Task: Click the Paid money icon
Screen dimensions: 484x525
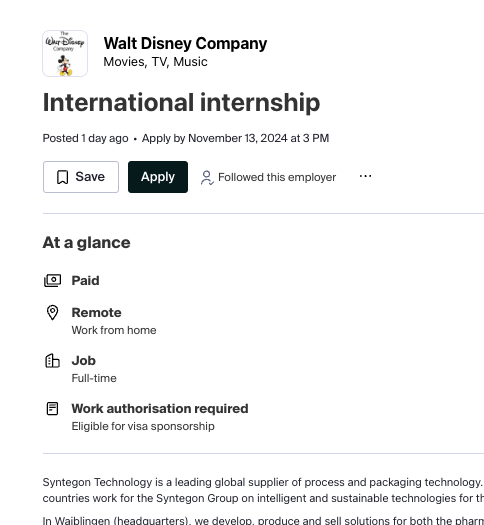Action: [x=53, y=281]
